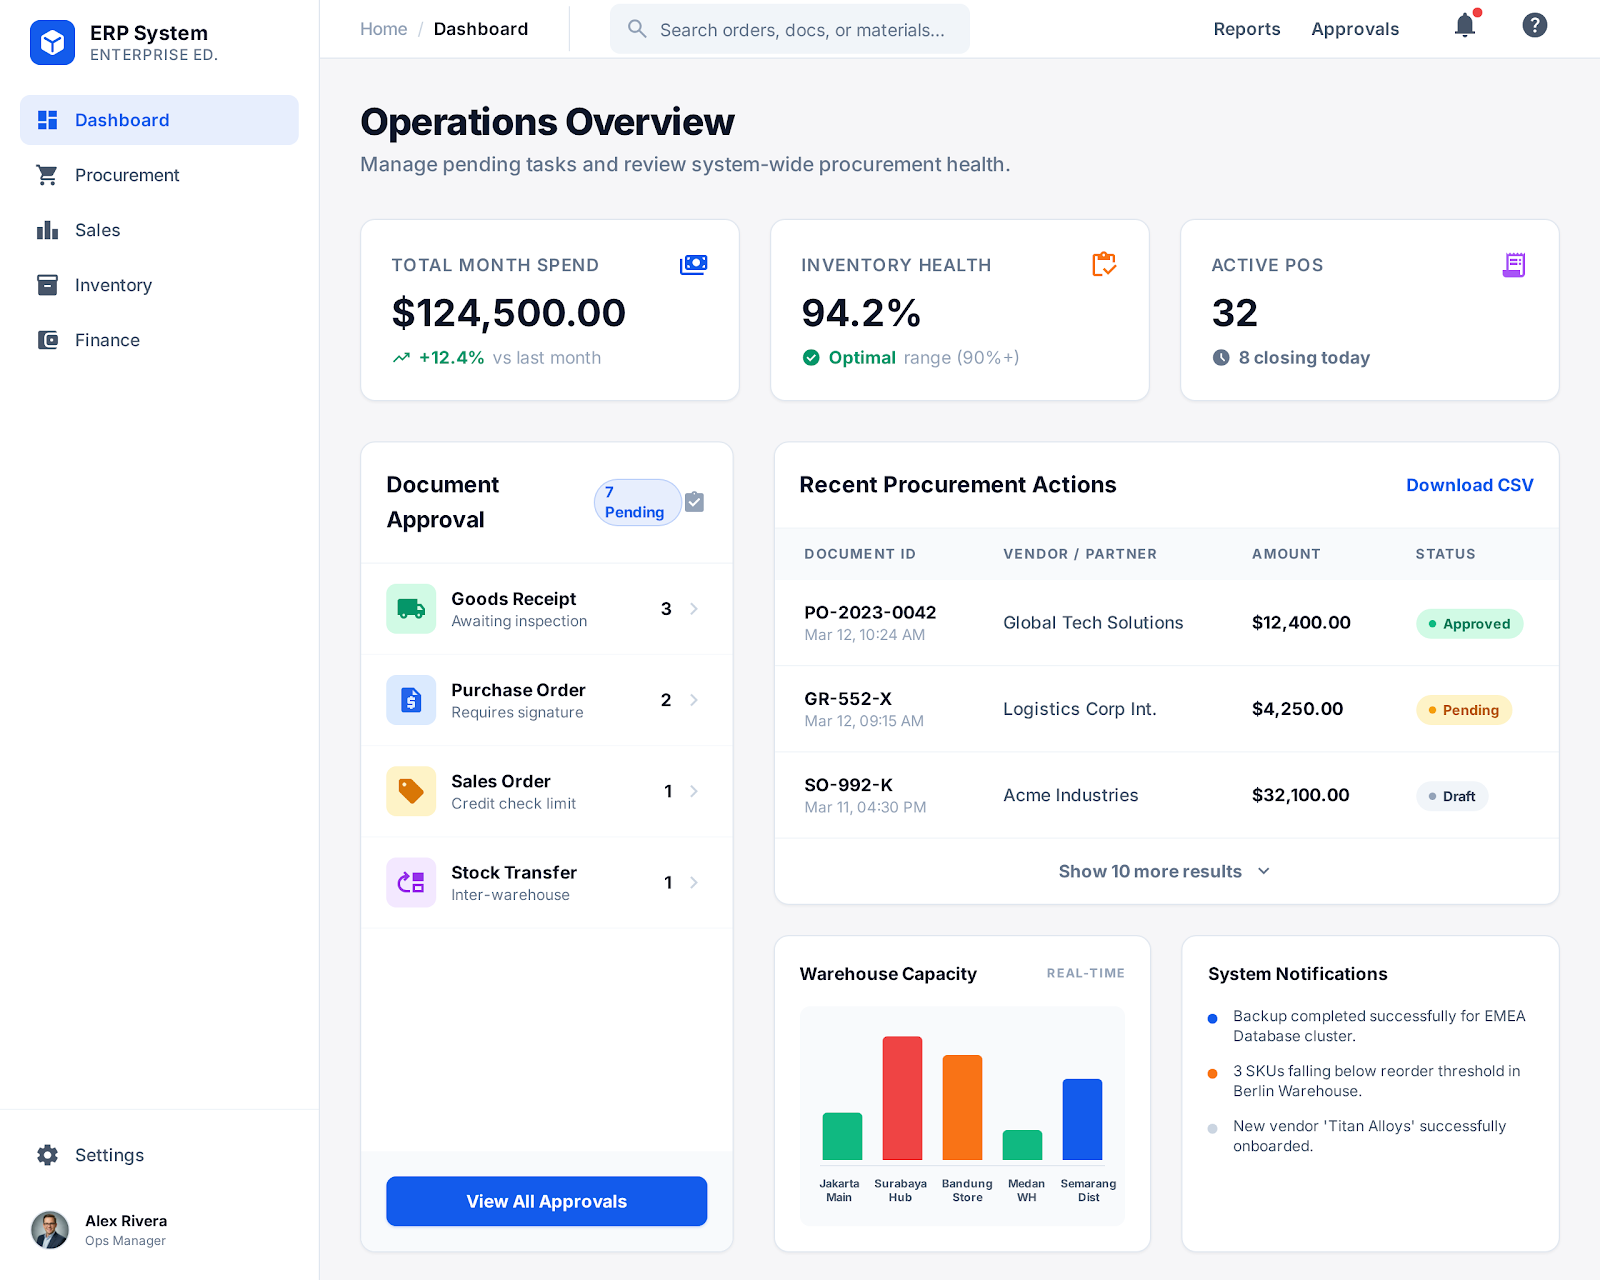
Task: Click the search orders input field
Action: [800, 30]
